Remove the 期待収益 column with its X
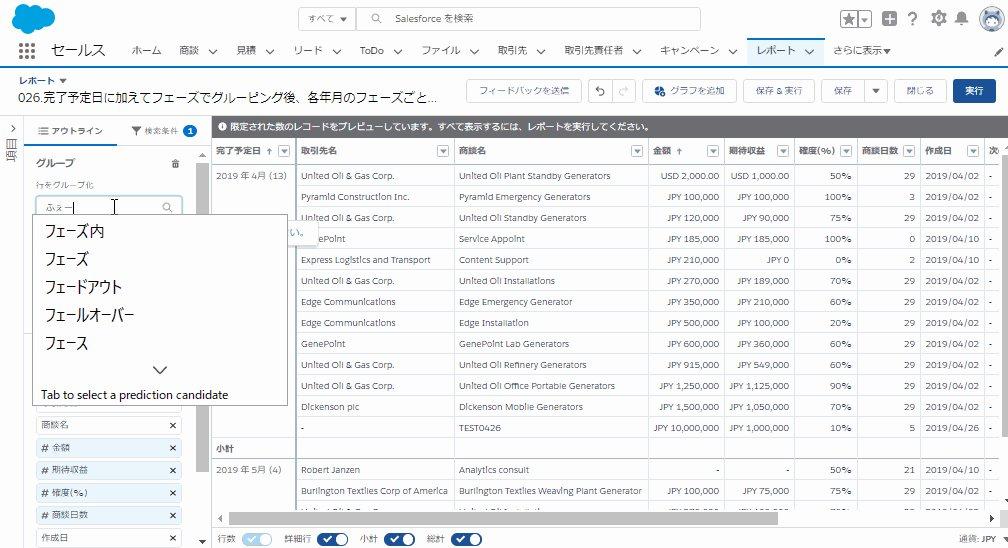Image resolution: width=1008 pixels, height=548 pixels. point(172,471)
